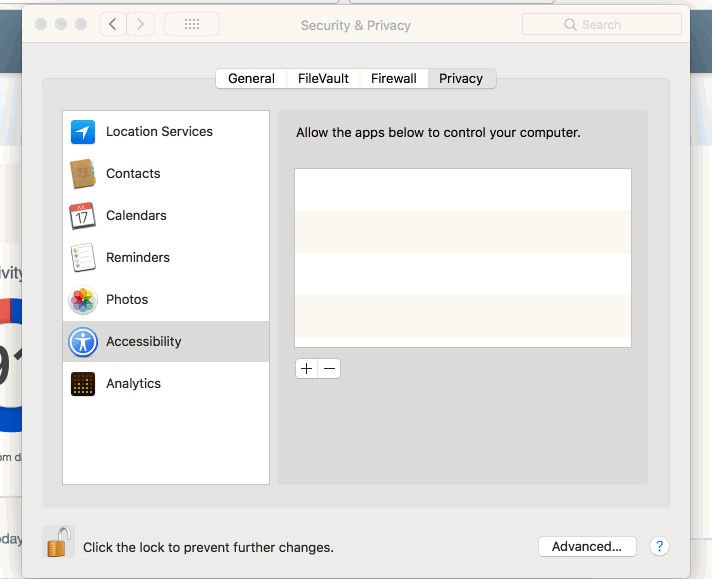Select Contacts label in privacy list
Image resolution: width=712 pixels, height=579 pixels.
tap(133, 173)
